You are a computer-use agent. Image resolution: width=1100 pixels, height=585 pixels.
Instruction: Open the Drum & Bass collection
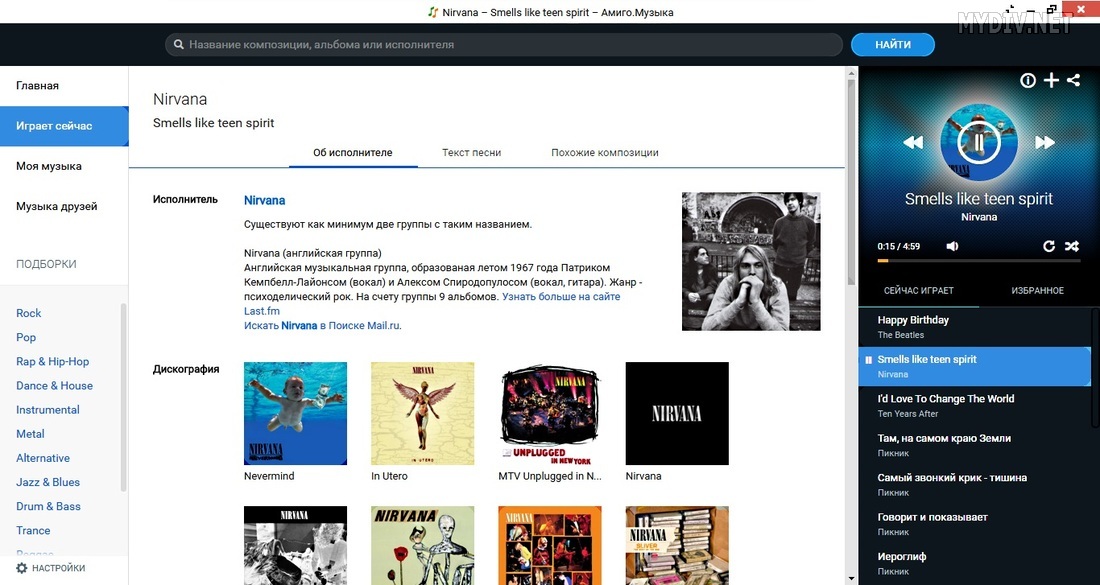(48, 506)
